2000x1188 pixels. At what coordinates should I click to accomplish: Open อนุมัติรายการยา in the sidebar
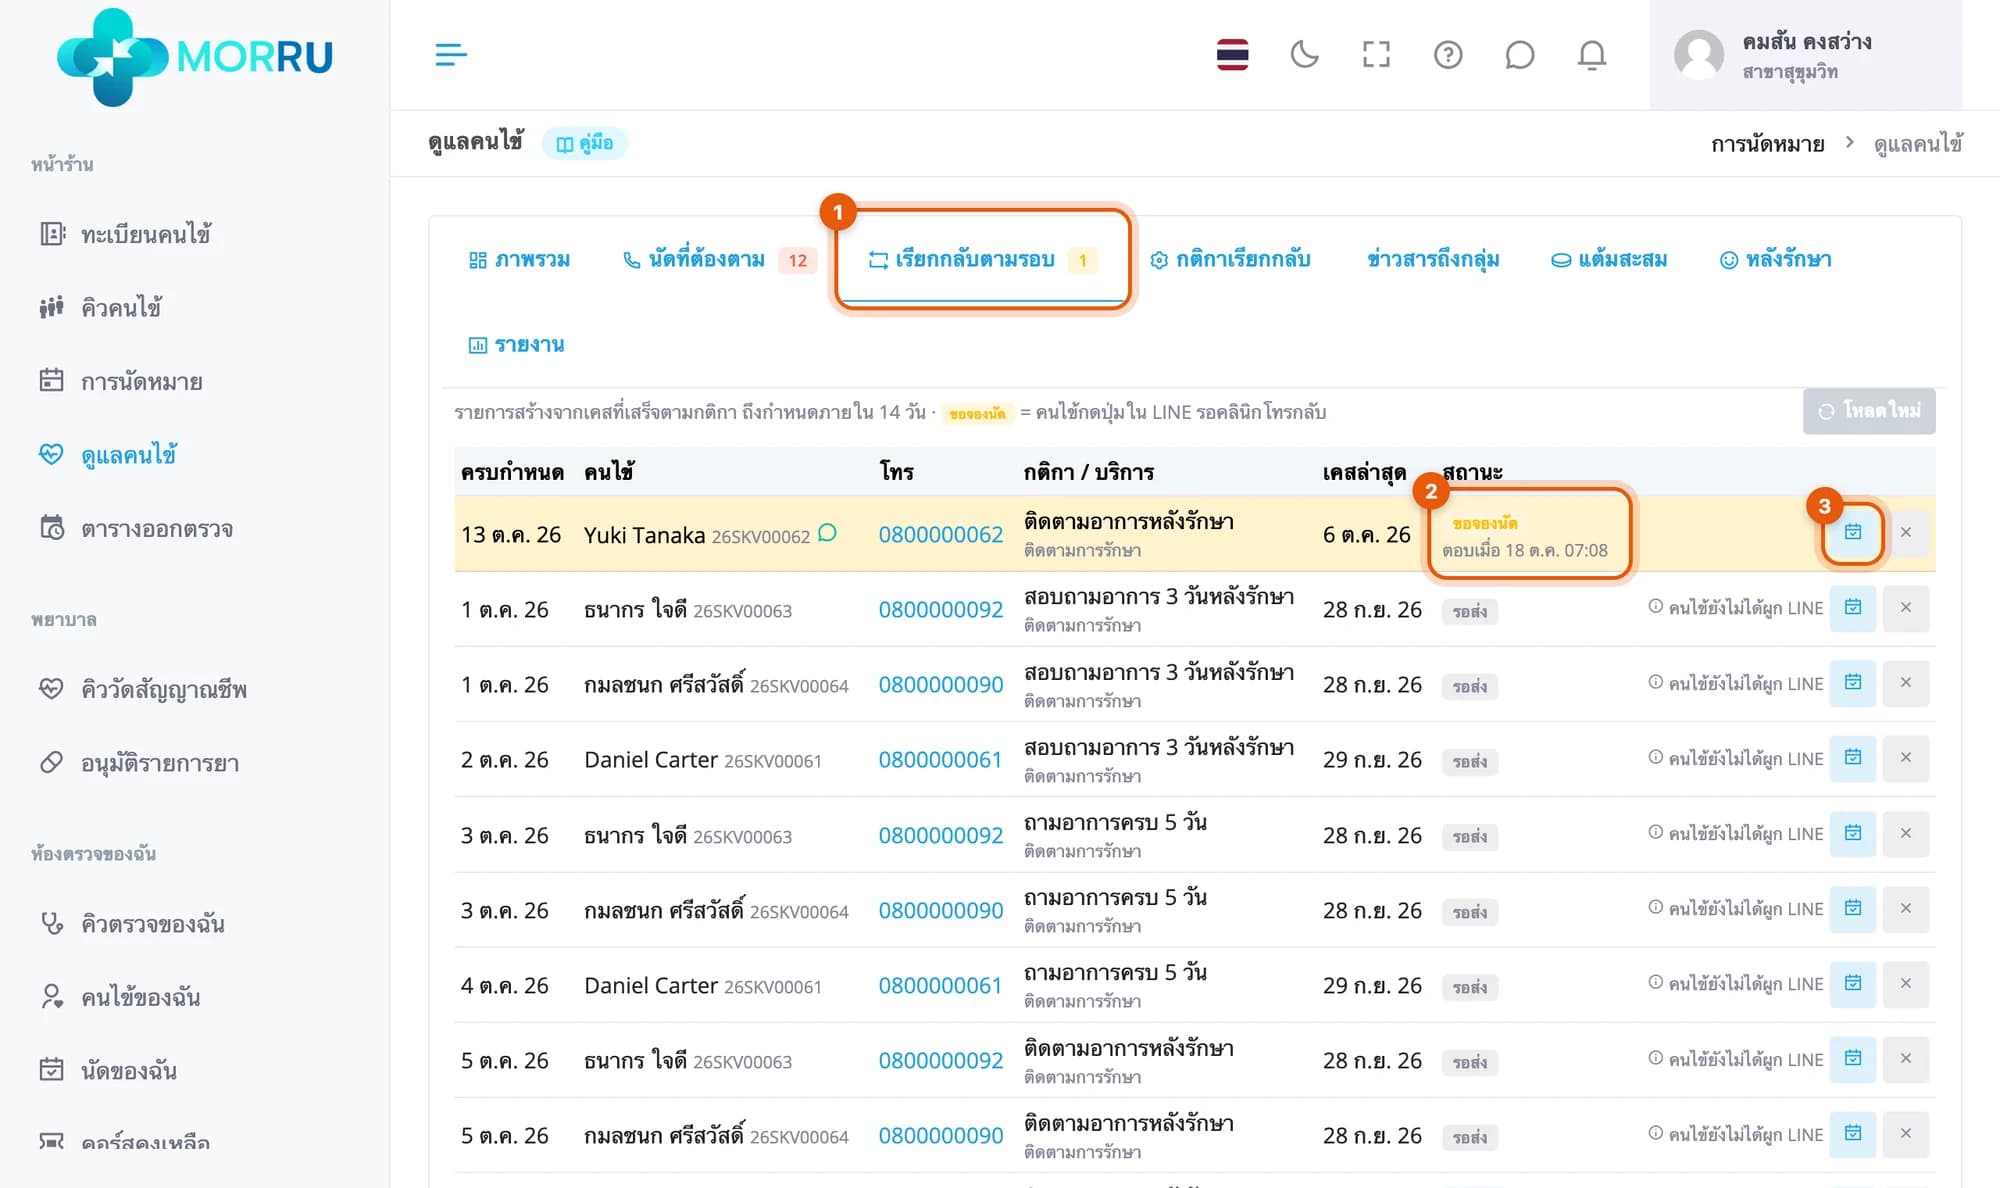point(139,763)
